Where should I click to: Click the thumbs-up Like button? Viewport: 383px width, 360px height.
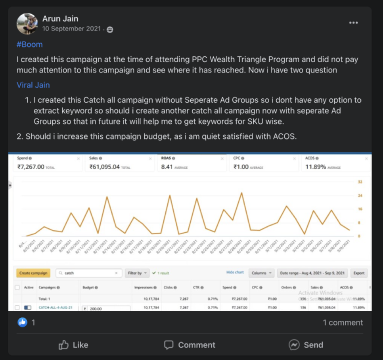pyautogui.click(x=73, y=345)
